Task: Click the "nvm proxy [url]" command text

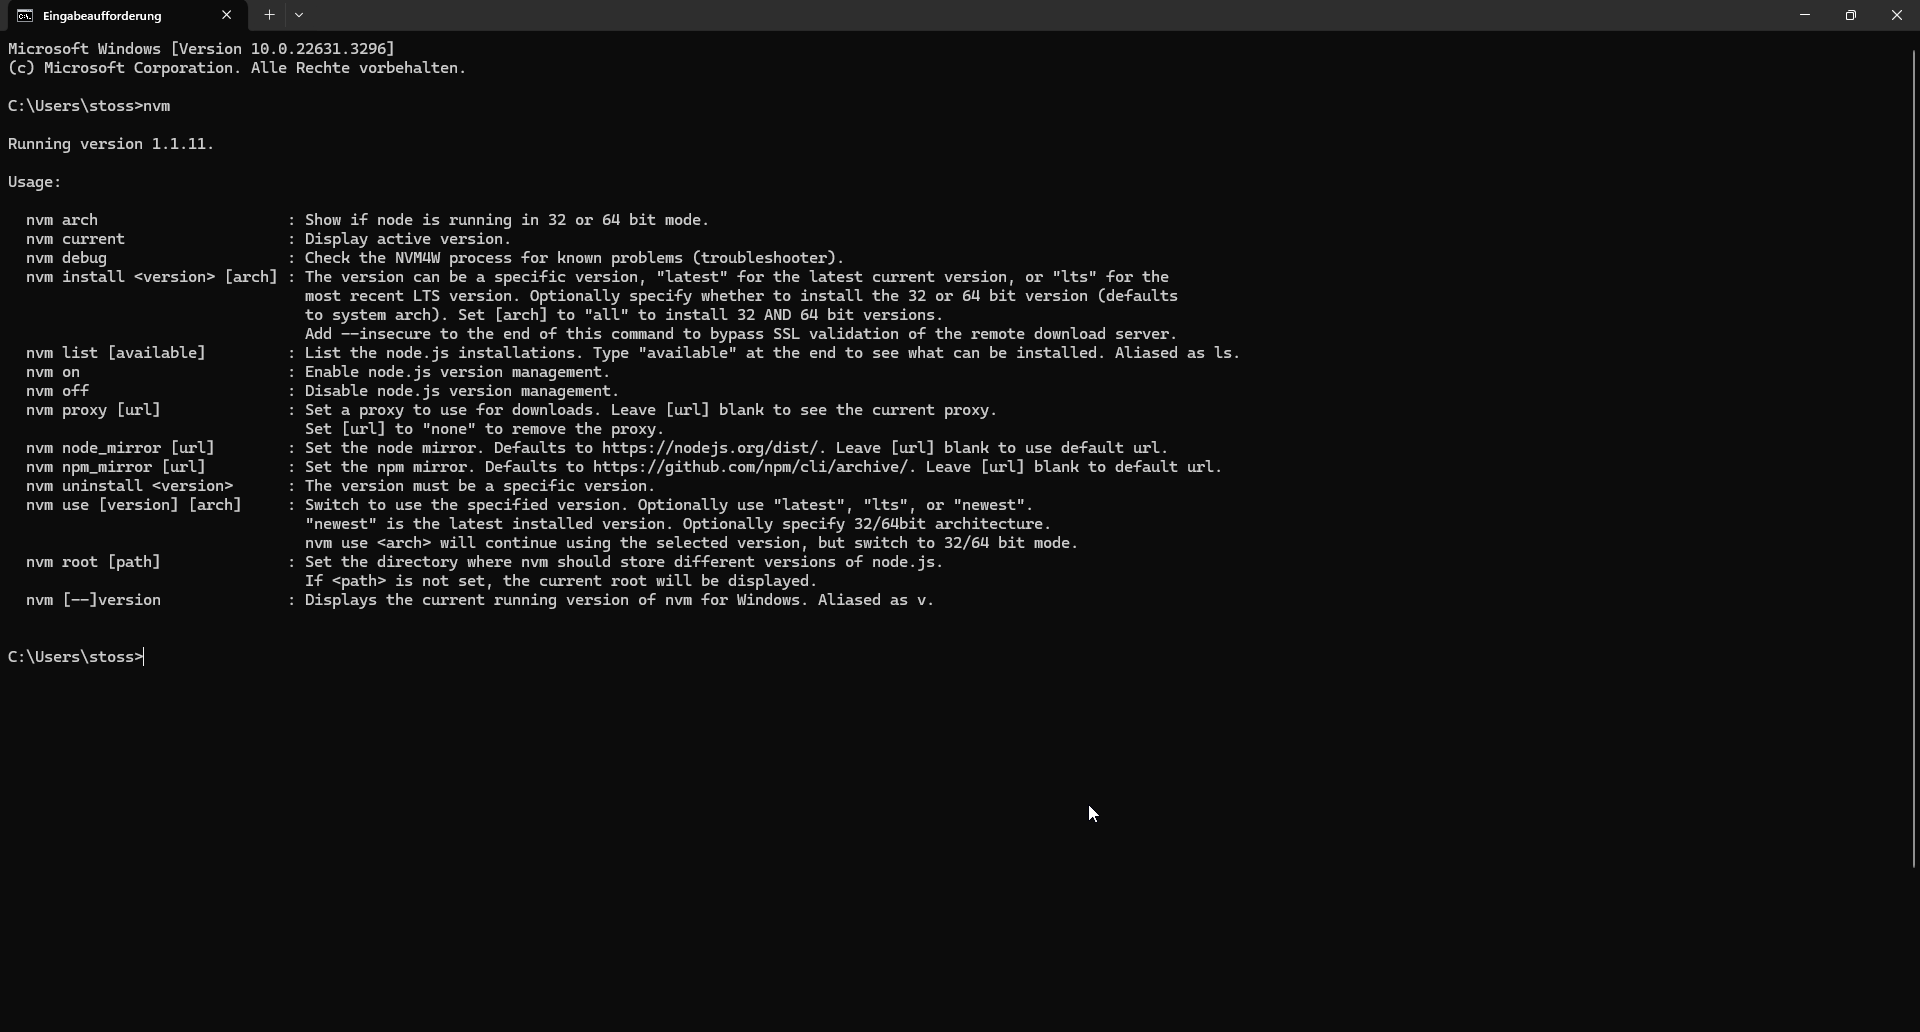Action: pos(93,410)
